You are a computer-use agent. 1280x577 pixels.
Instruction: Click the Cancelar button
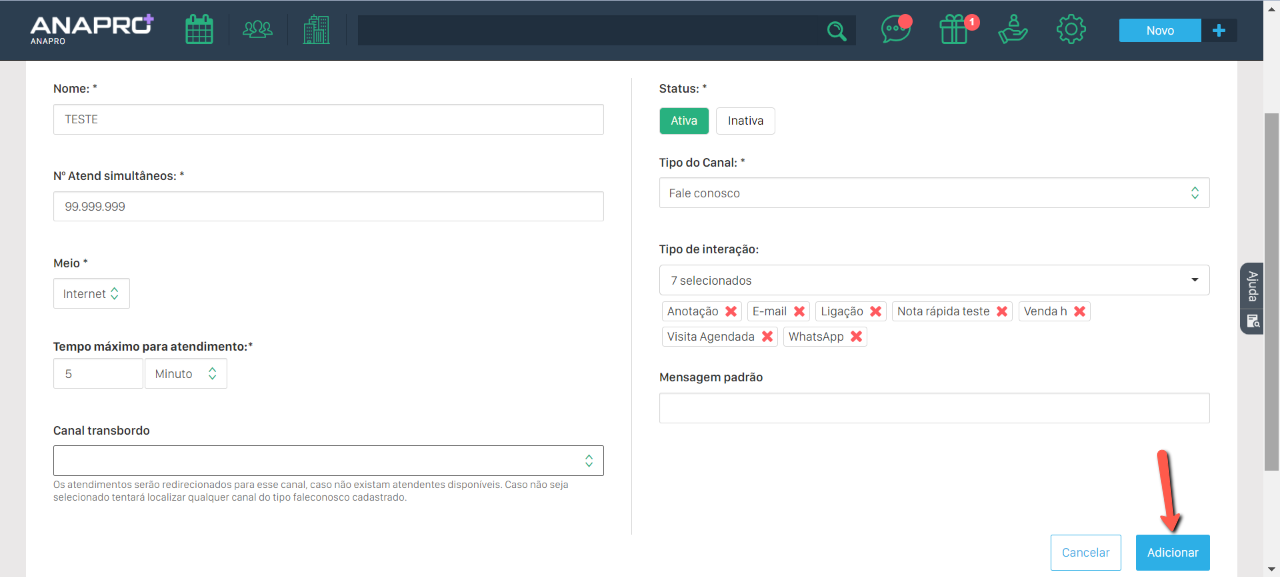[x=1085, y=553]
